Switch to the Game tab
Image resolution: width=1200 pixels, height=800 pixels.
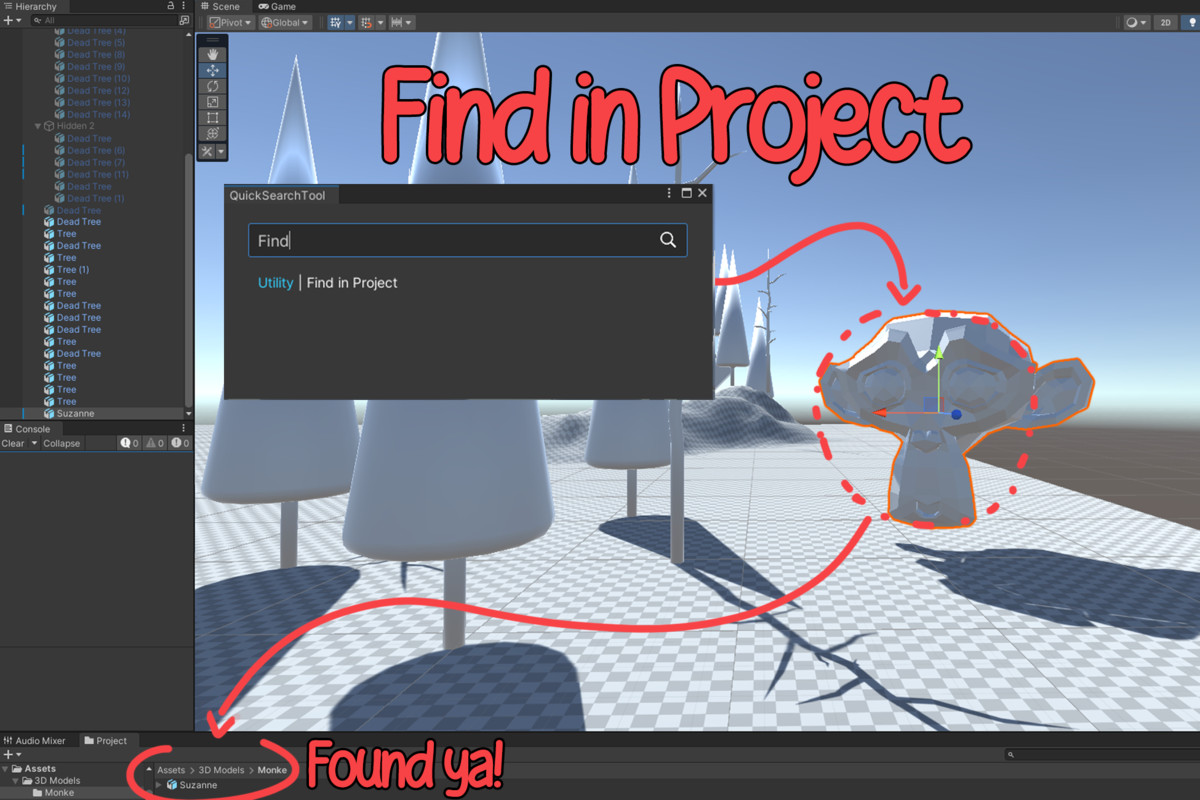coord(278,6)
